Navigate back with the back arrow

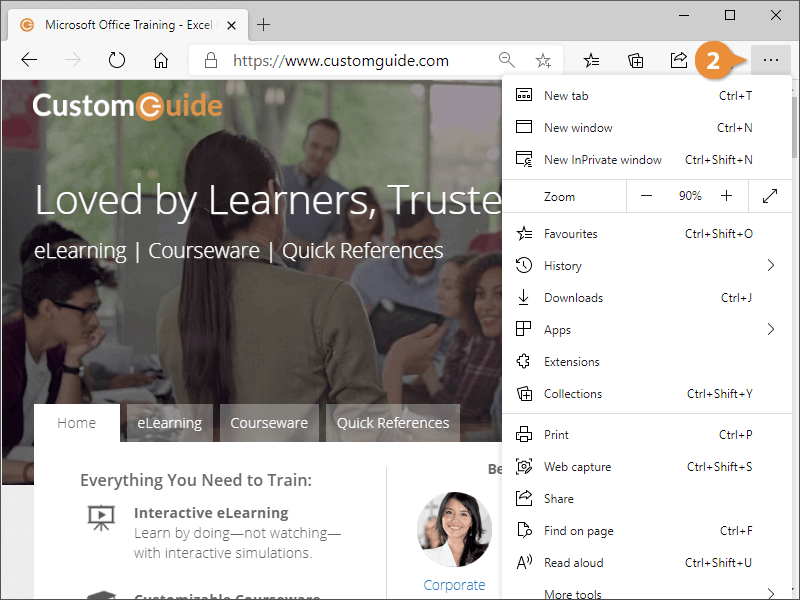[x=29, y=60]
